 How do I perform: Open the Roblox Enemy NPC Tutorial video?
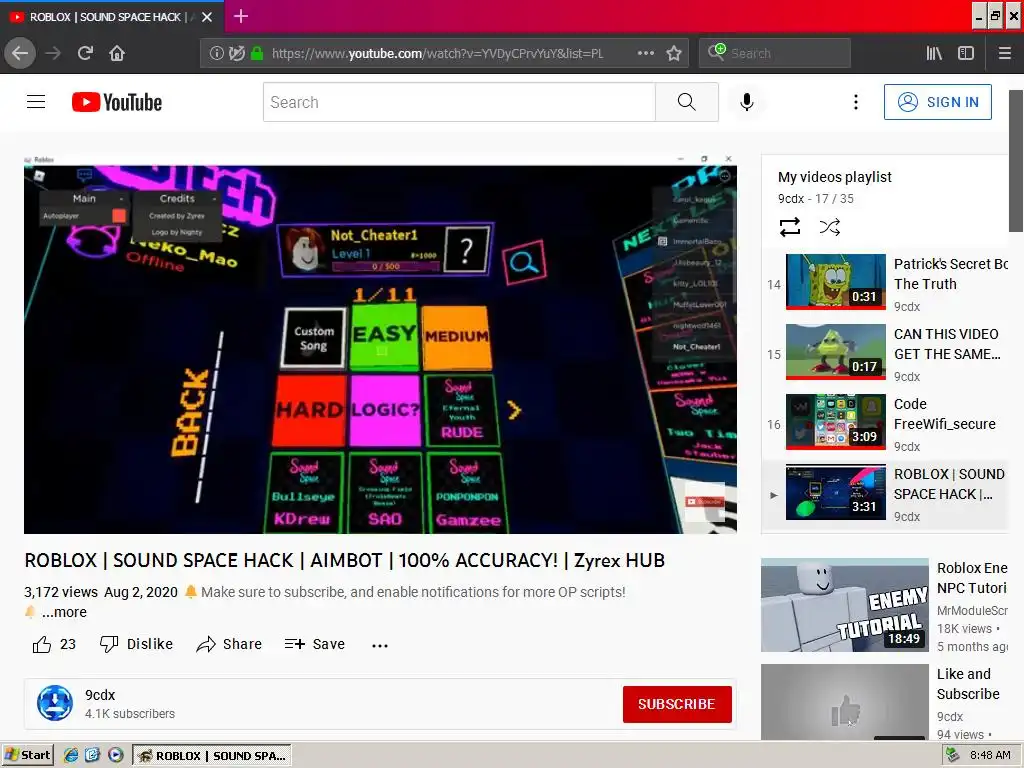[884, 605]
